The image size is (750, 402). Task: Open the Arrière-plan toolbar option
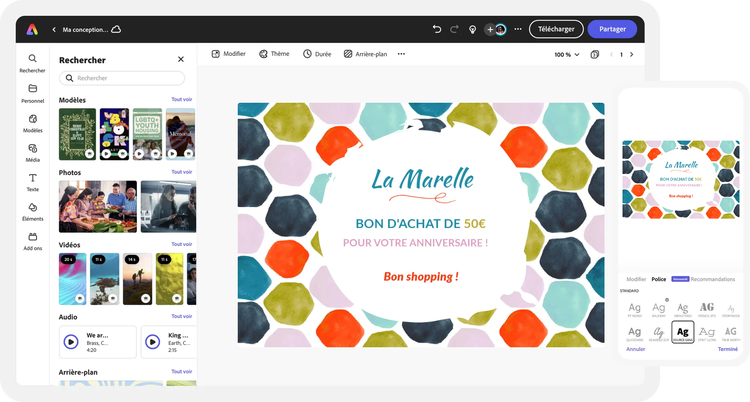pos(365,54)
